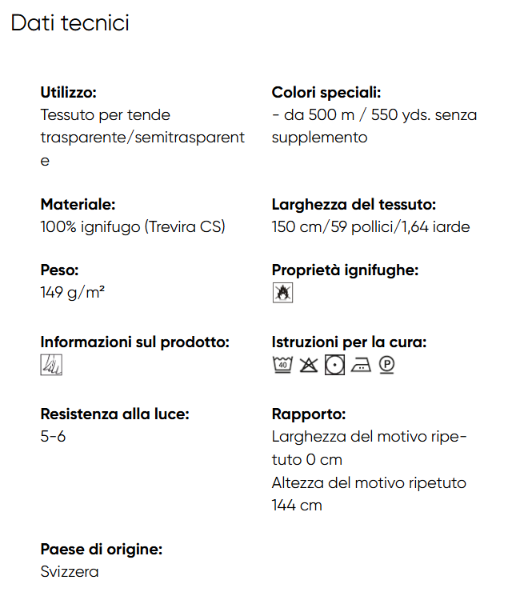The height and width of the screenshot is (590, 522).
Task: Click the Istruzioni per la cura label
Action: [349, 342]
